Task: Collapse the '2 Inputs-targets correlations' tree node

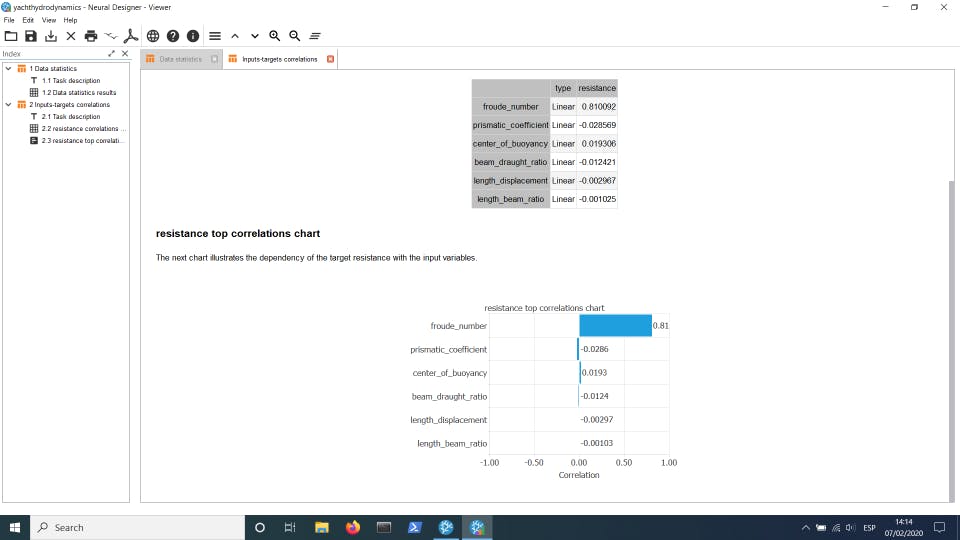Action: [x=9, y=105]
